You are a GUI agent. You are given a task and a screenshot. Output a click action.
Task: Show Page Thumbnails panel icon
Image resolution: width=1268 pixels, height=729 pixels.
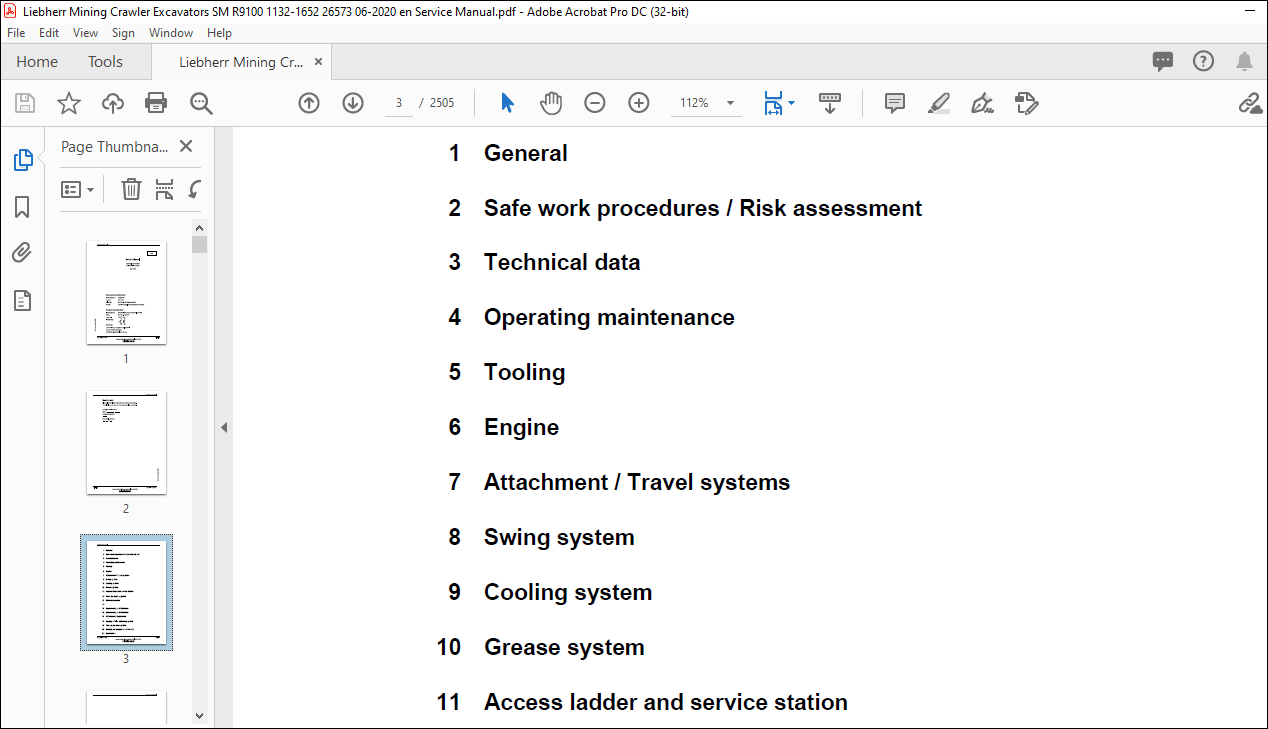pos(22,160)
